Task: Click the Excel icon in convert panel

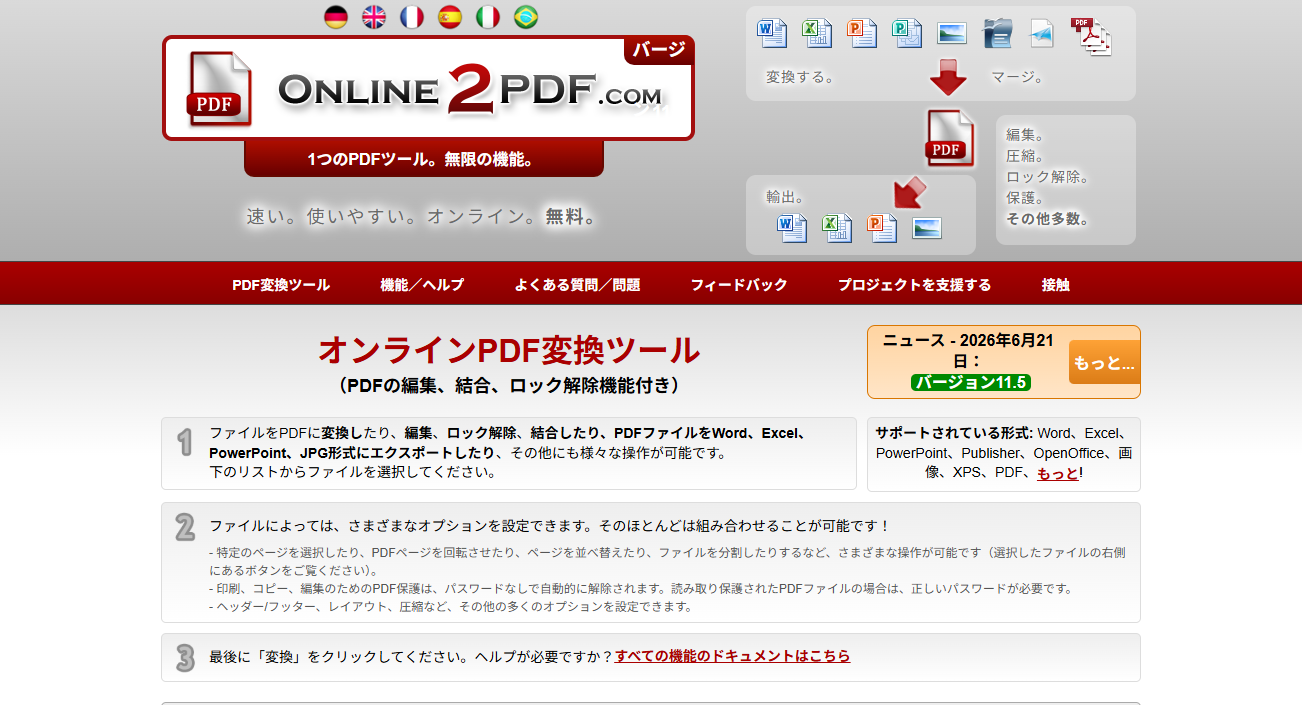Action: [816, 33]
